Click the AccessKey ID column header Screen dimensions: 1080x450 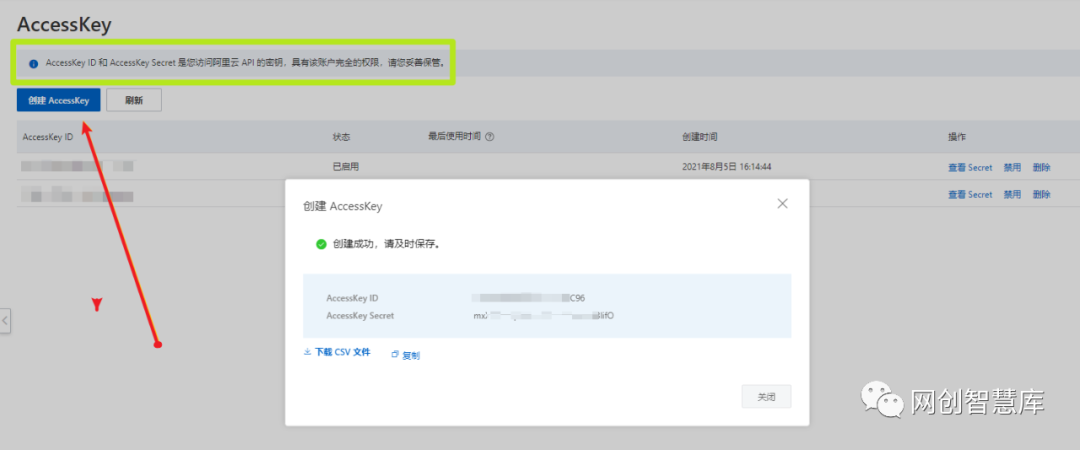click(48, 137)
